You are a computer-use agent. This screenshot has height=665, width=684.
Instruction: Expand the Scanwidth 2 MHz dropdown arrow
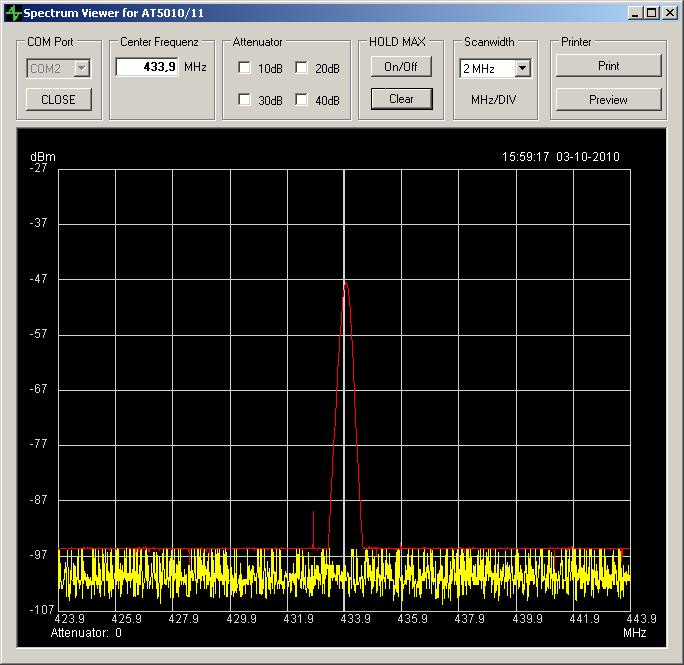pyautogui.click(x=522, y=69)
